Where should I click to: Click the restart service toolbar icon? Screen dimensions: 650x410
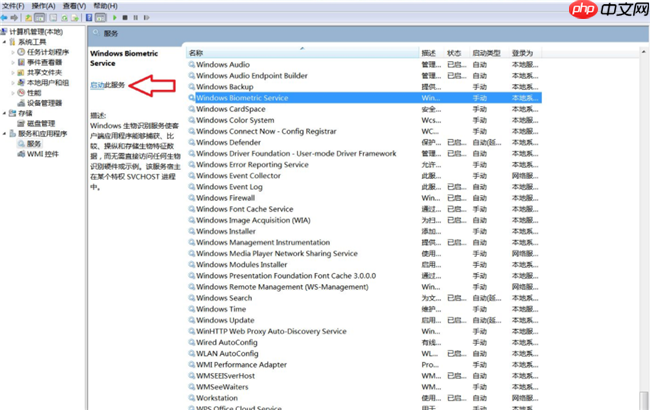[x=146, y=17]
